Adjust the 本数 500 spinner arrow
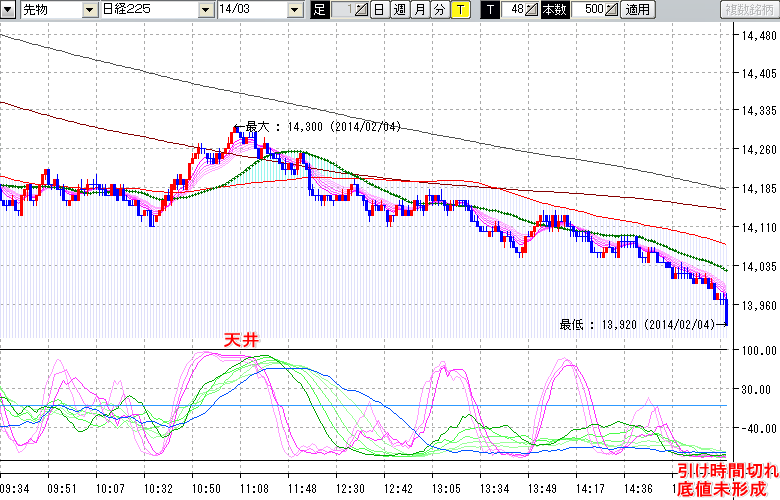 click(611, 10)
